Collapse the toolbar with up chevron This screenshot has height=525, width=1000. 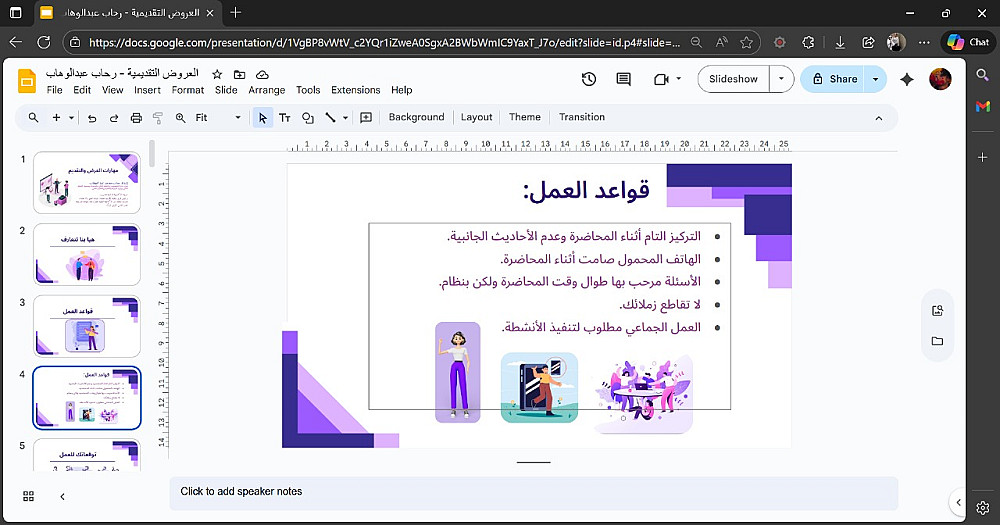878,118
